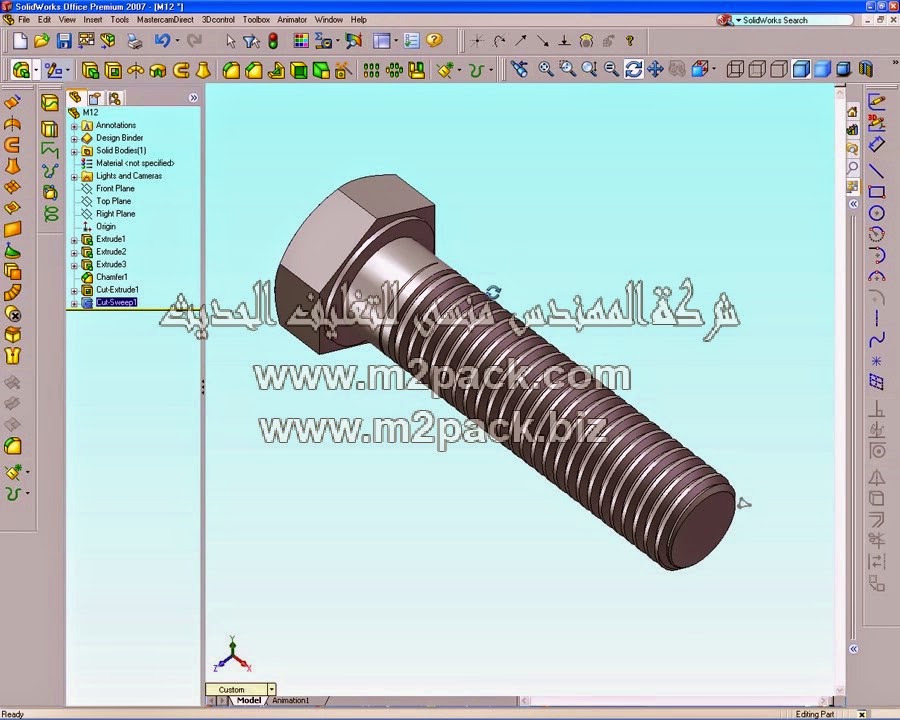Click Zoom to Area icon
This screenshot has width=900, height=720.
[568, 69]
